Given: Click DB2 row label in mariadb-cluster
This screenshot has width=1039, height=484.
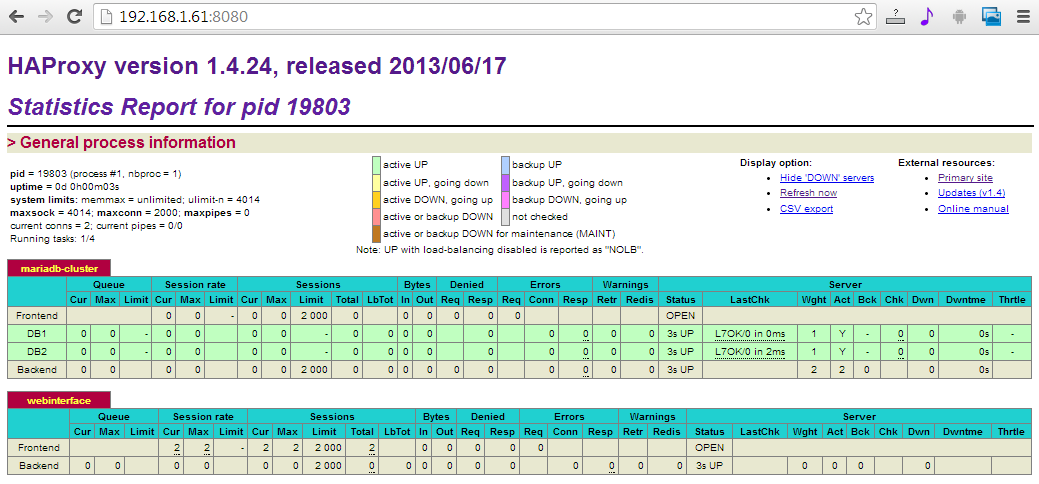Looking at the screenshot, I should click(x=37, y=351).
